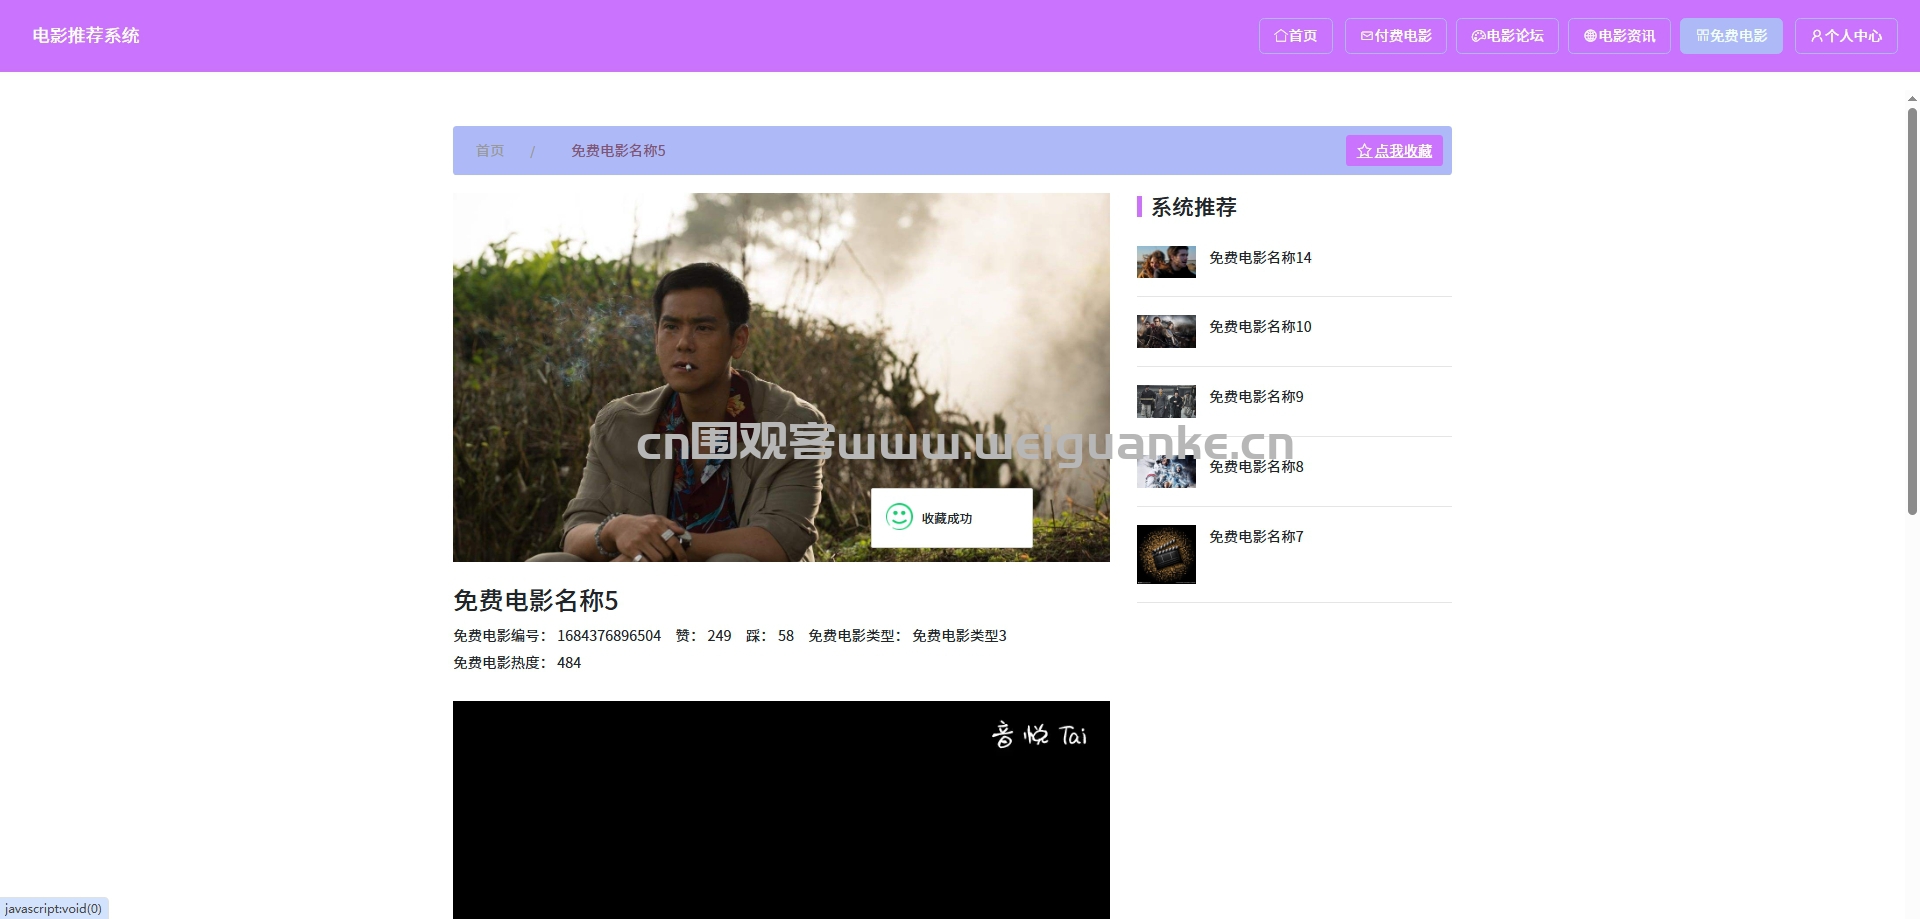Click thumbnail of 免费电影名称9
Viewport: 1920px width, 919px height.
coord(1166,402)
